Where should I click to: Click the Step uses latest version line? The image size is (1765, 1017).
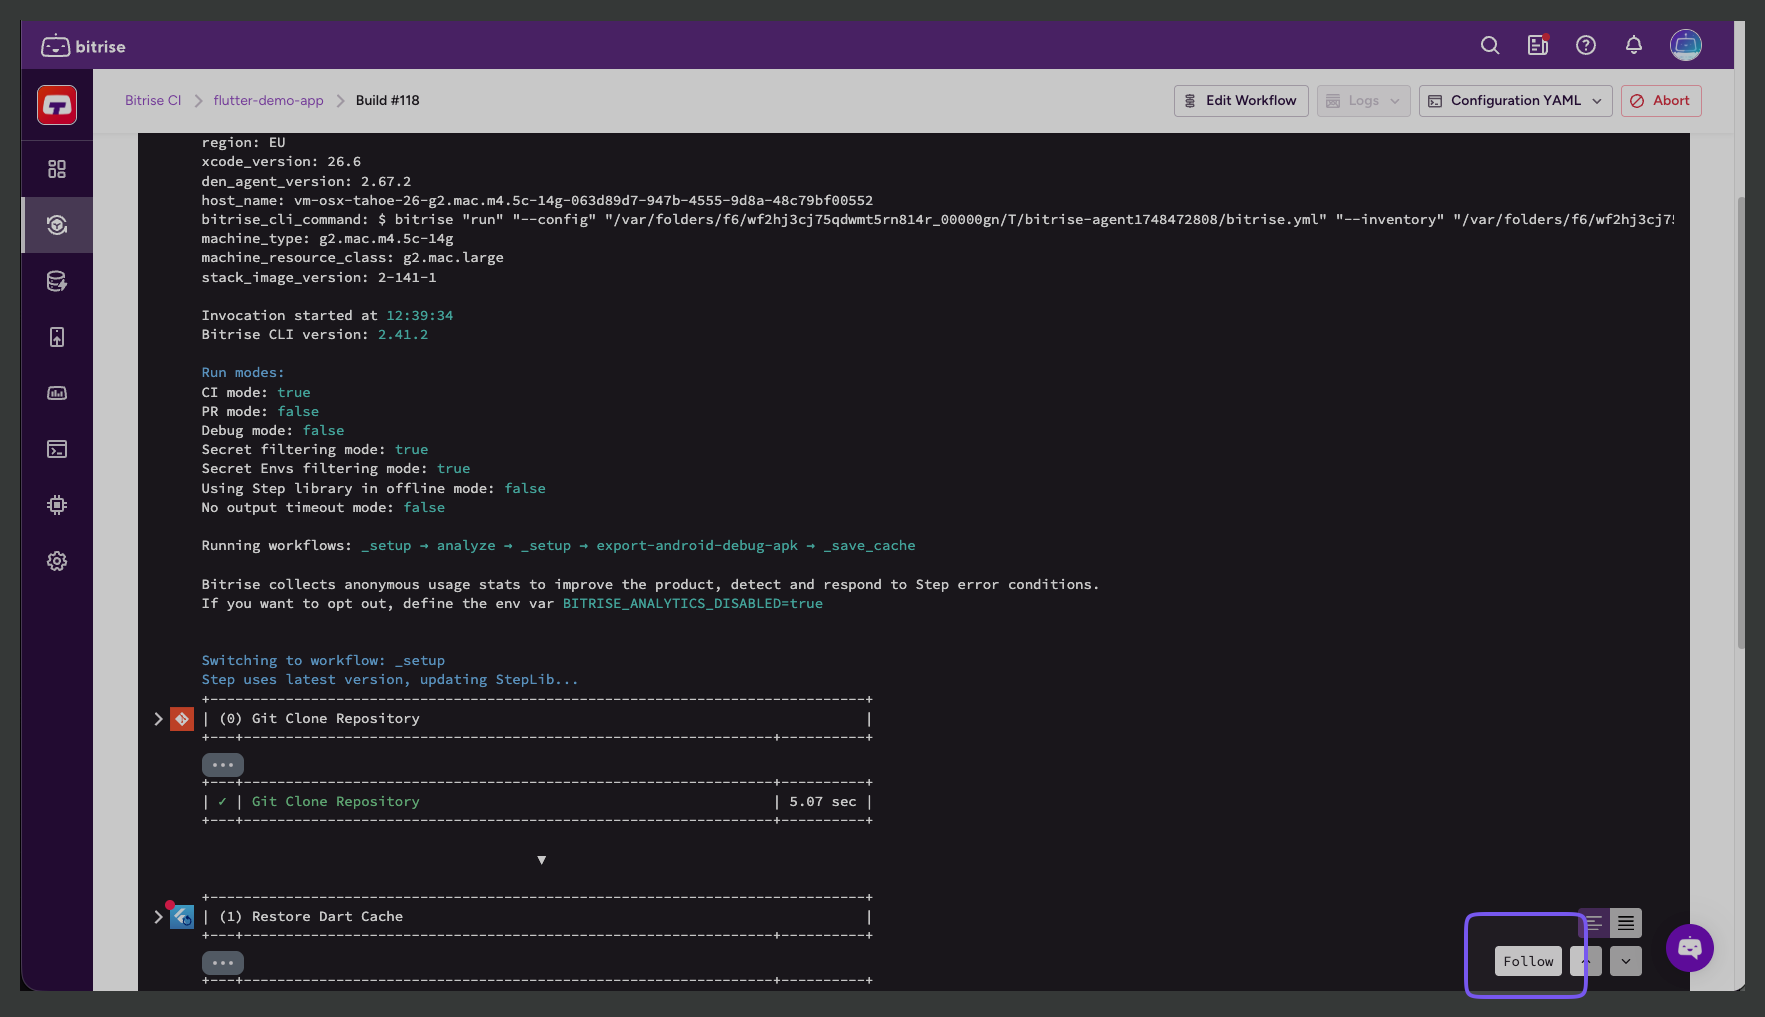pyautogui.click(x=390, y=679)
